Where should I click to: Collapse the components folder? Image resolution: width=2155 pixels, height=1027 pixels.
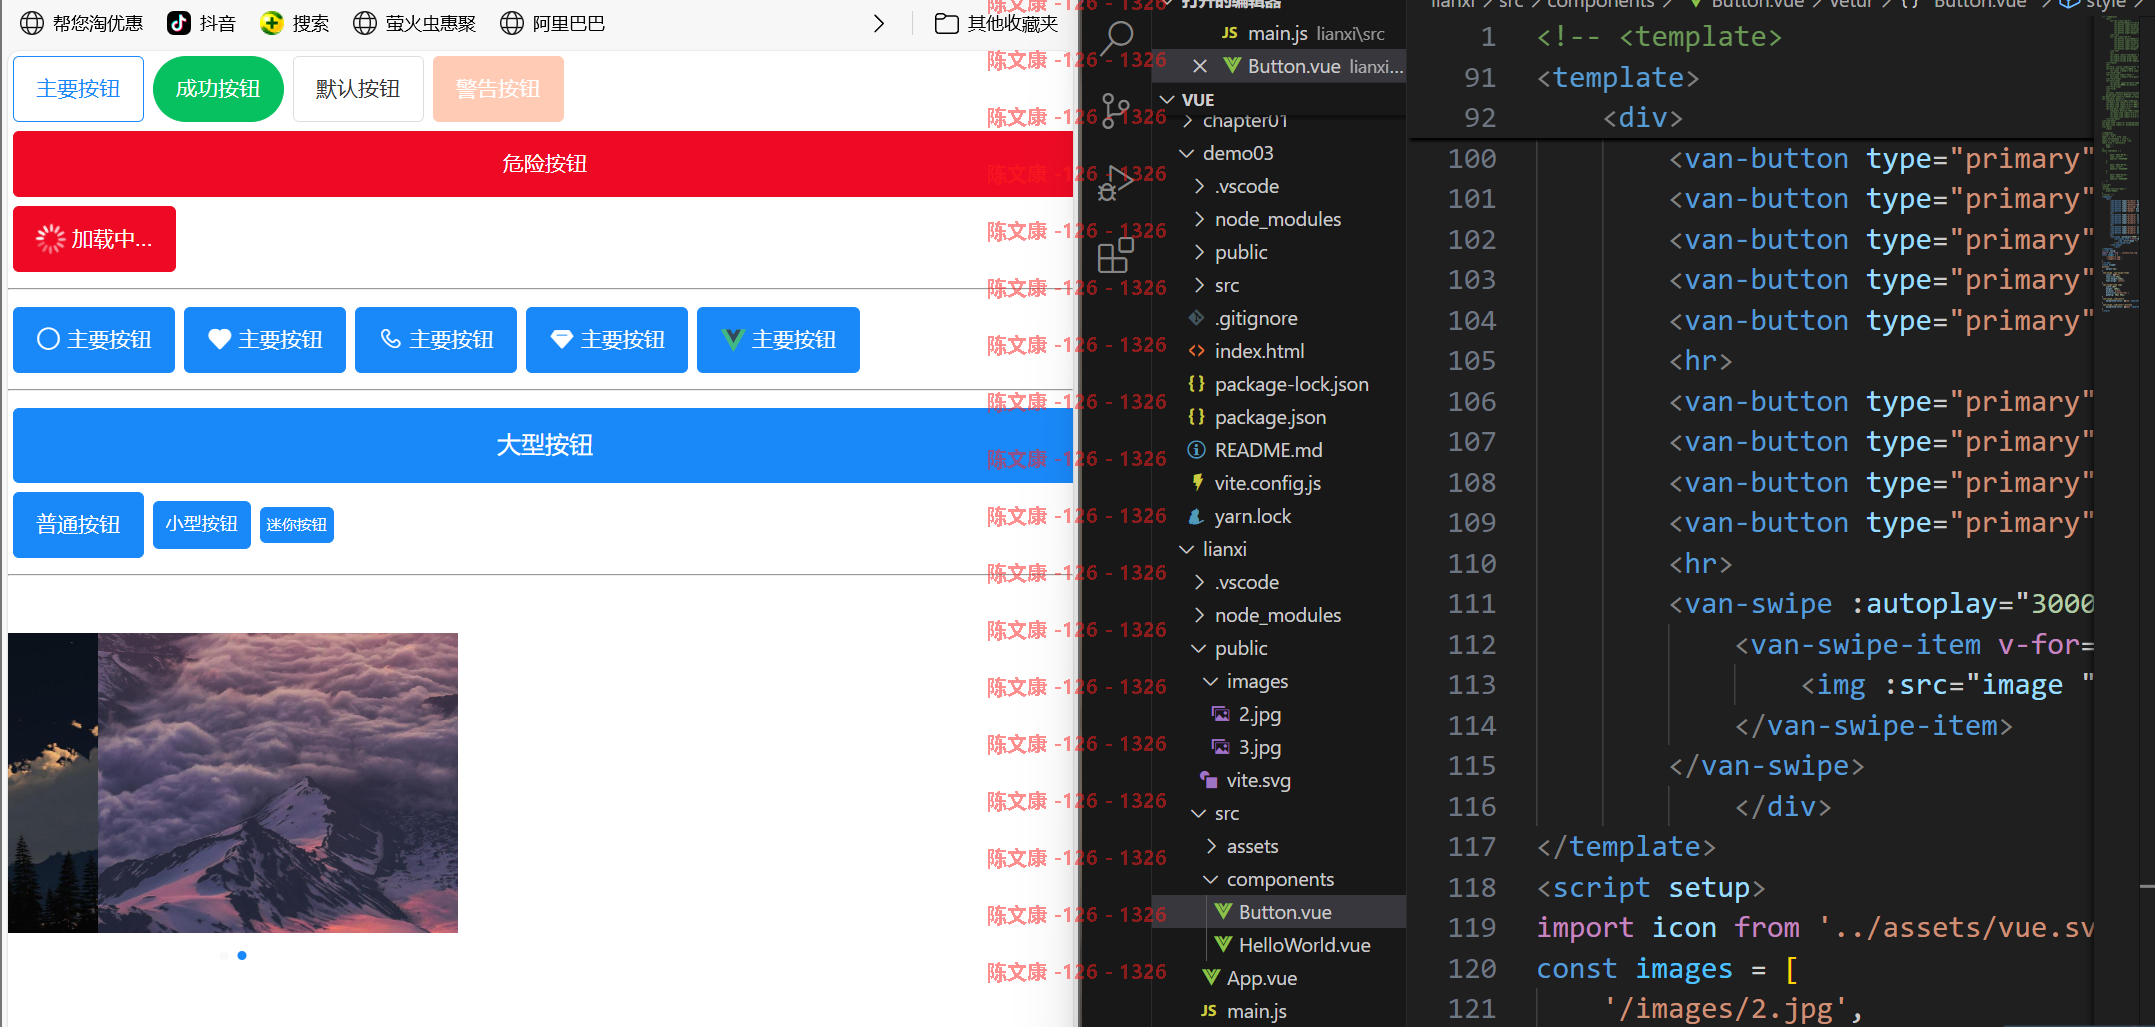coord(1210,879)
